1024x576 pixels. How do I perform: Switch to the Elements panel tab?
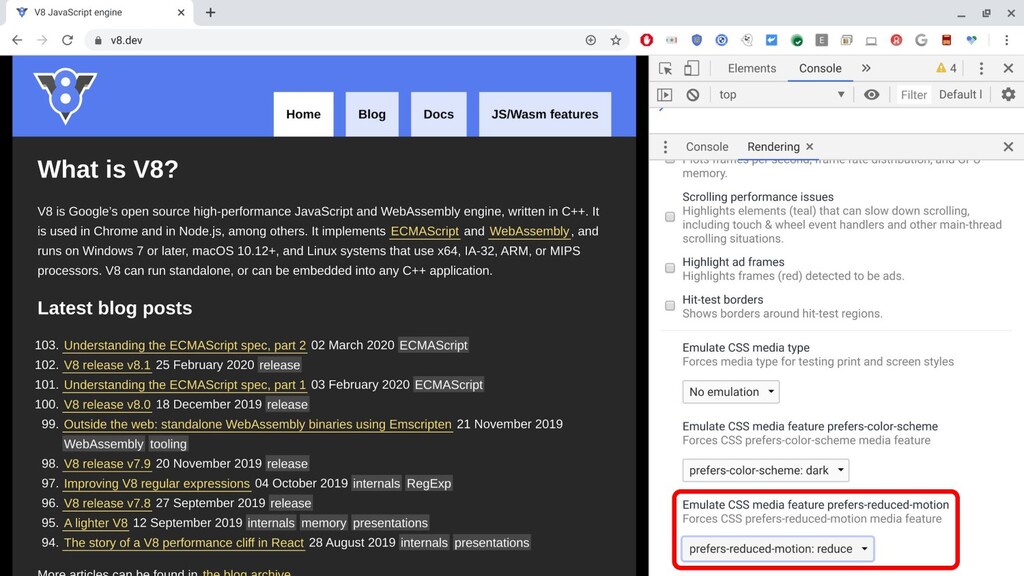point(752,69)
